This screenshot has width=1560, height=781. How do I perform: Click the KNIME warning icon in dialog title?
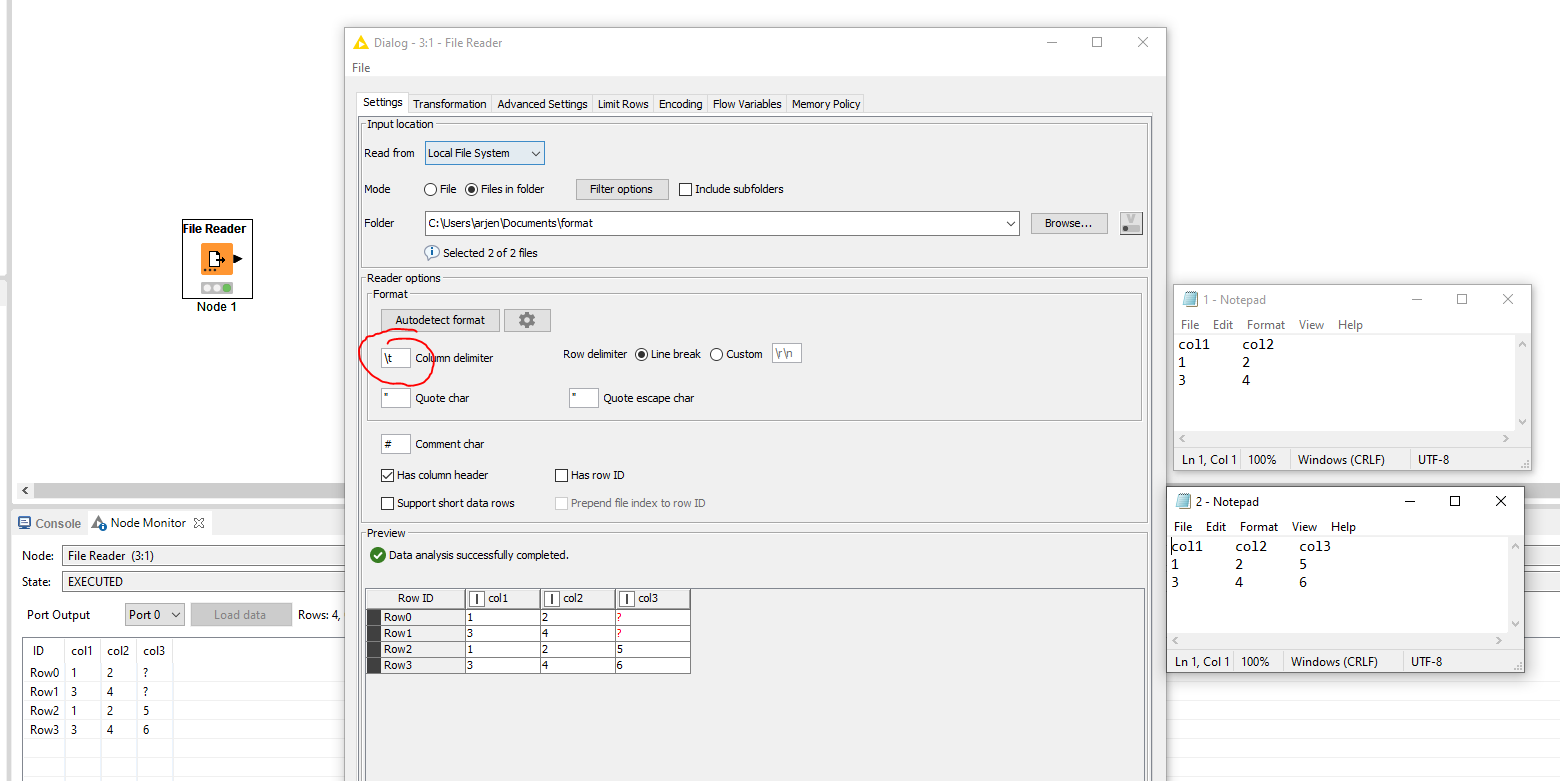coord(361,43)
